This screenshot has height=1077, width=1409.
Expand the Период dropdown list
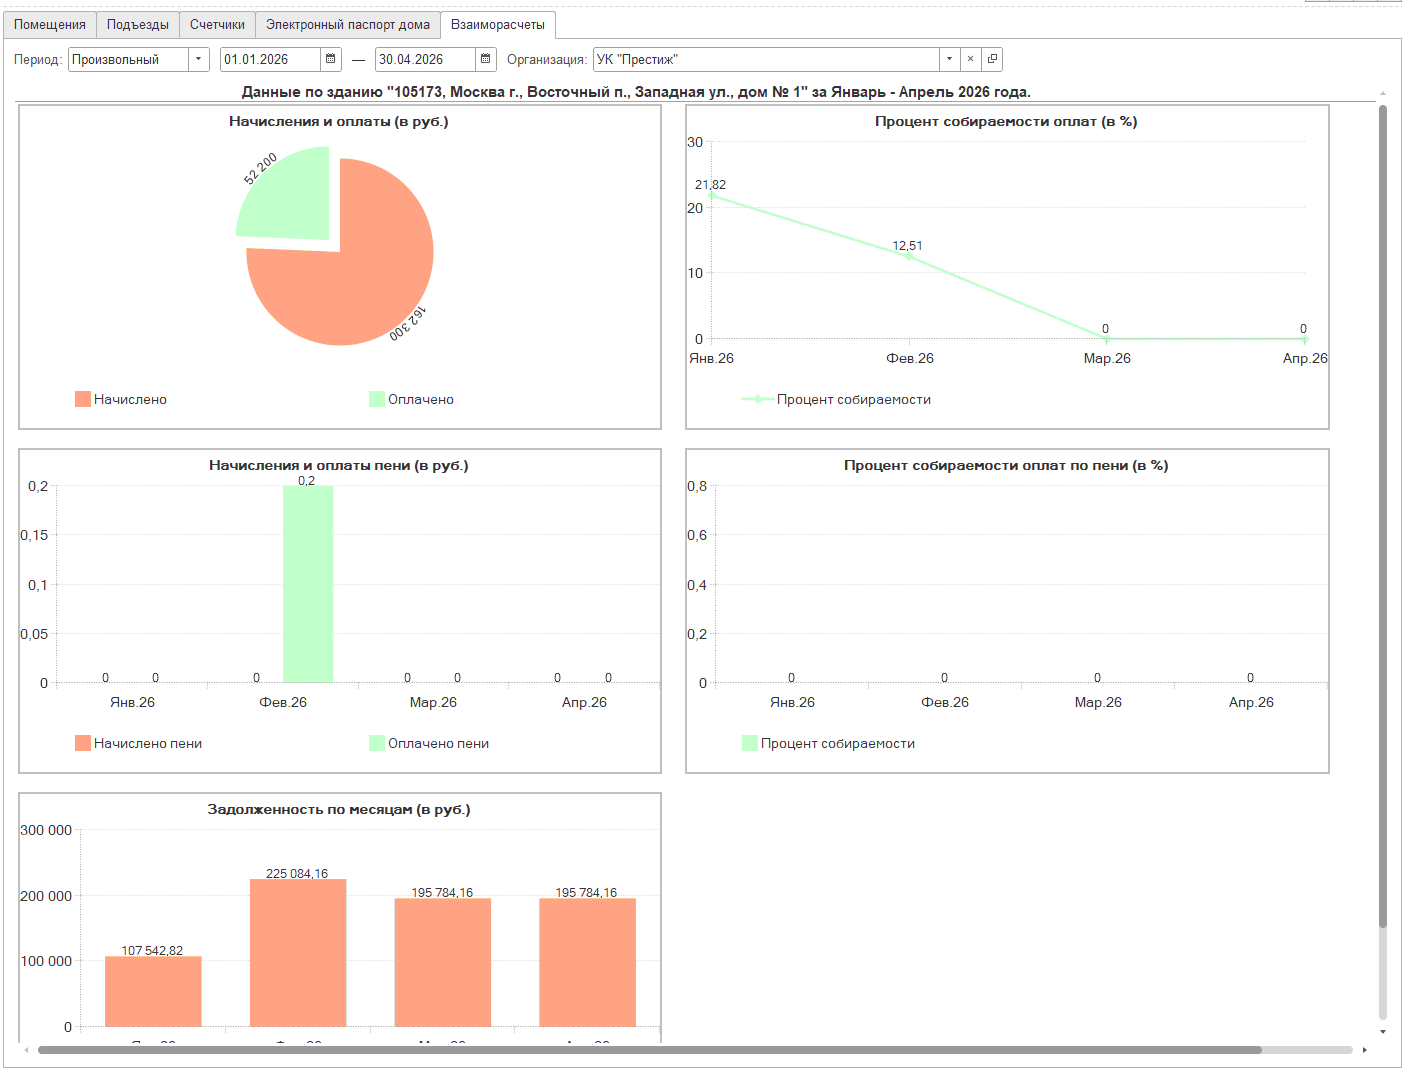199,59
